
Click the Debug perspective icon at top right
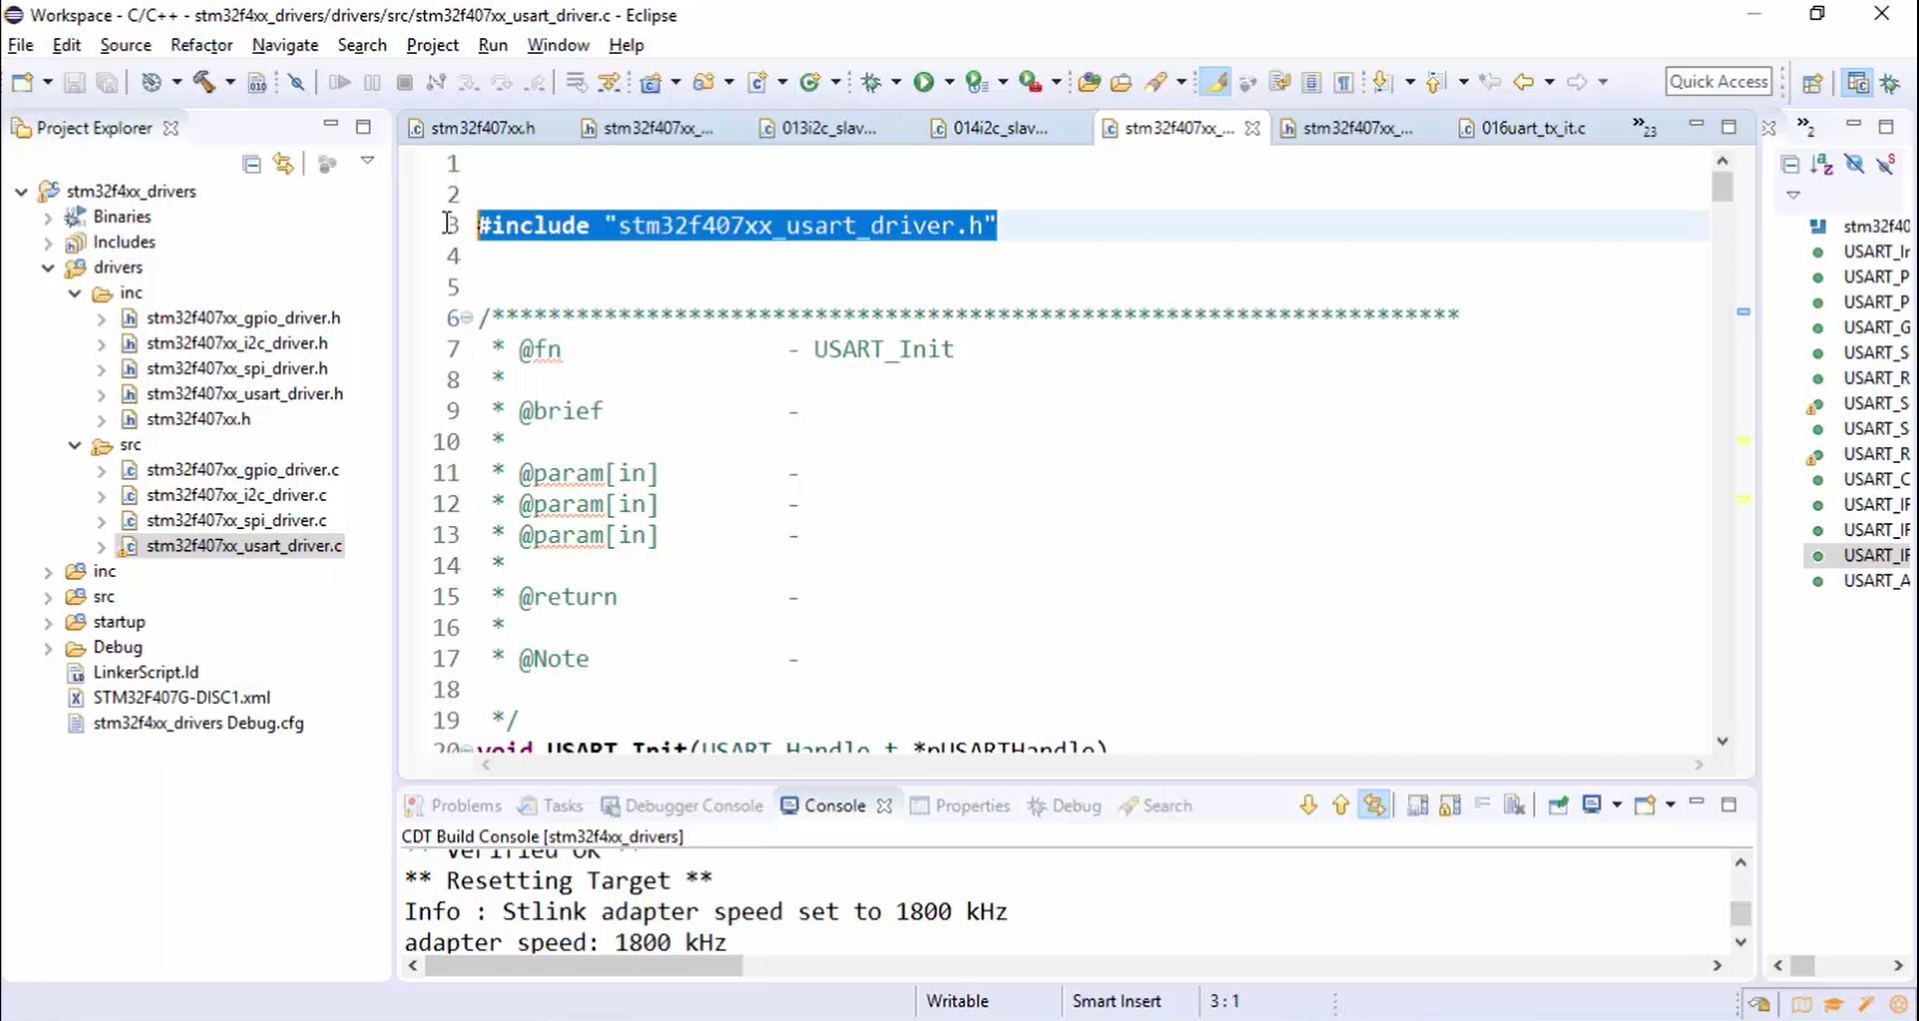point(1891,82)
